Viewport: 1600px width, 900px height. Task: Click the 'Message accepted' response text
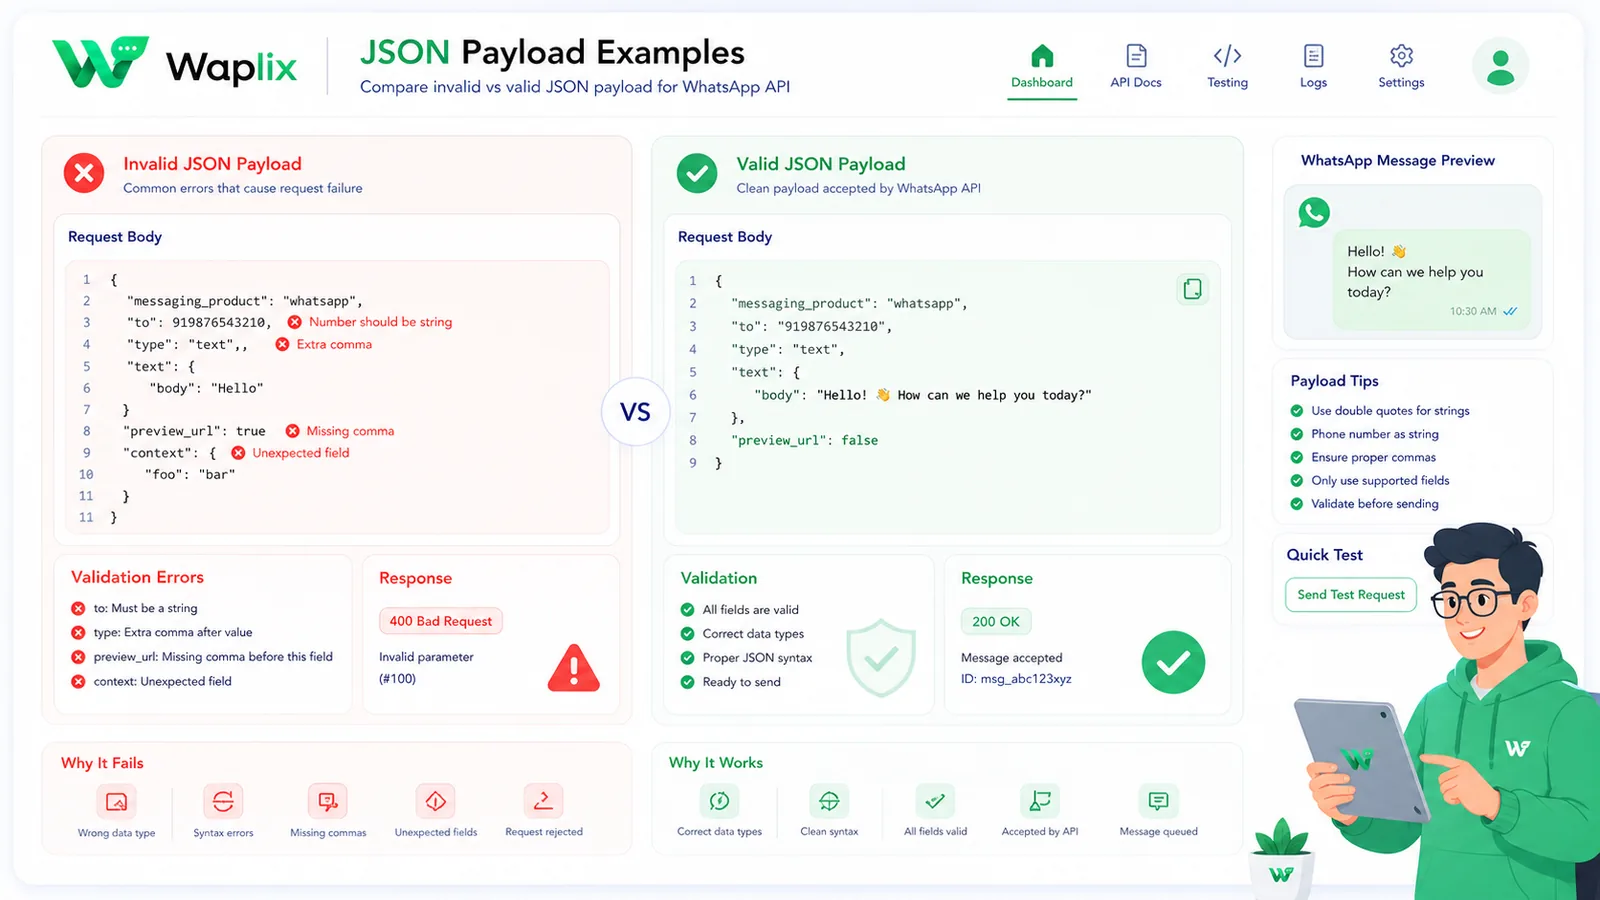(x=1012, y=658)
